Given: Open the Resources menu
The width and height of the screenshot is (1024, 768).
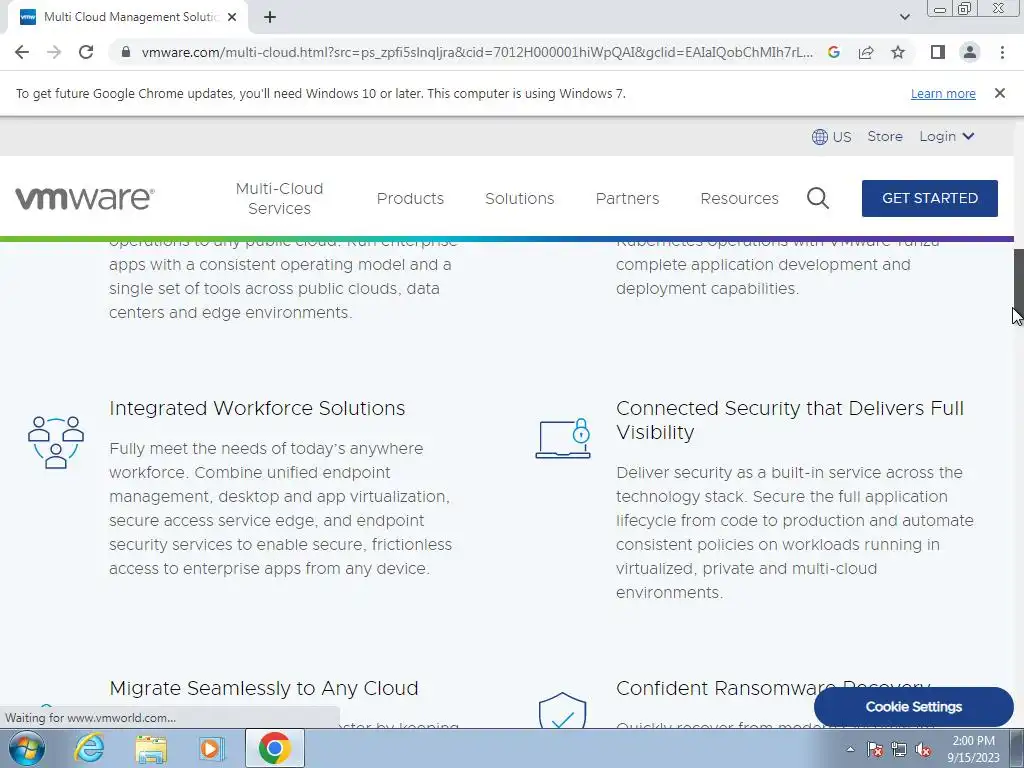Looking at the screenshot, I should tap(739, 199).
